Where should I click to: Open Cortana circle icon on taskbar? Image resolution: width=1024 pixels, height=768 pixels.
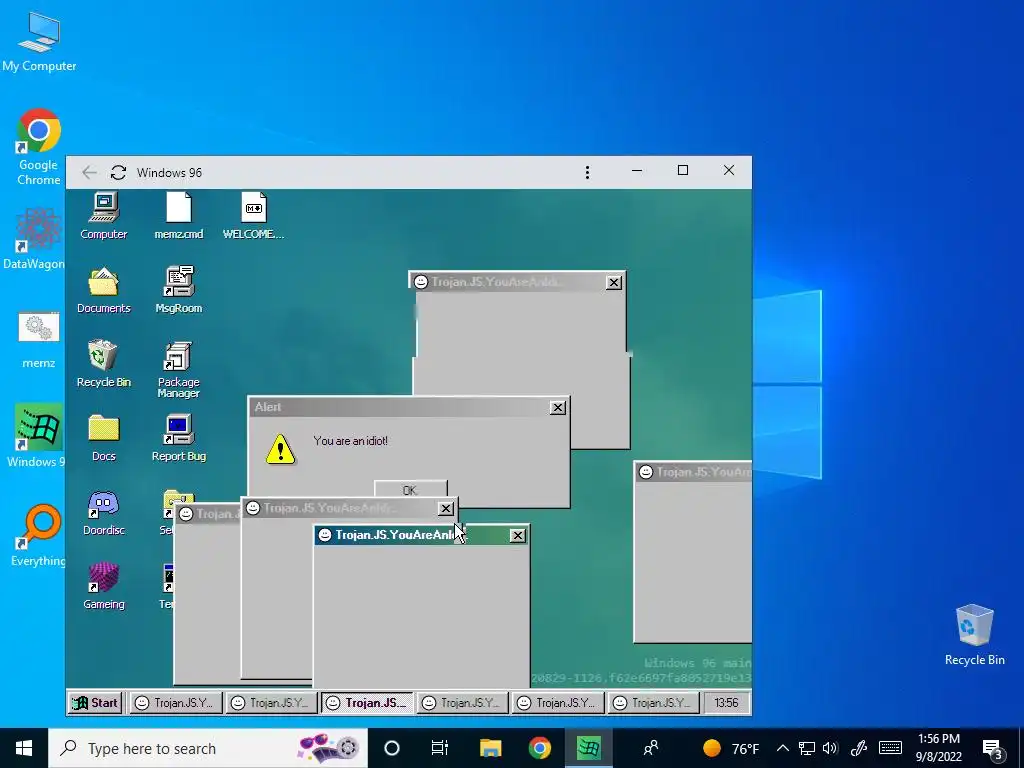coord(392,748)
